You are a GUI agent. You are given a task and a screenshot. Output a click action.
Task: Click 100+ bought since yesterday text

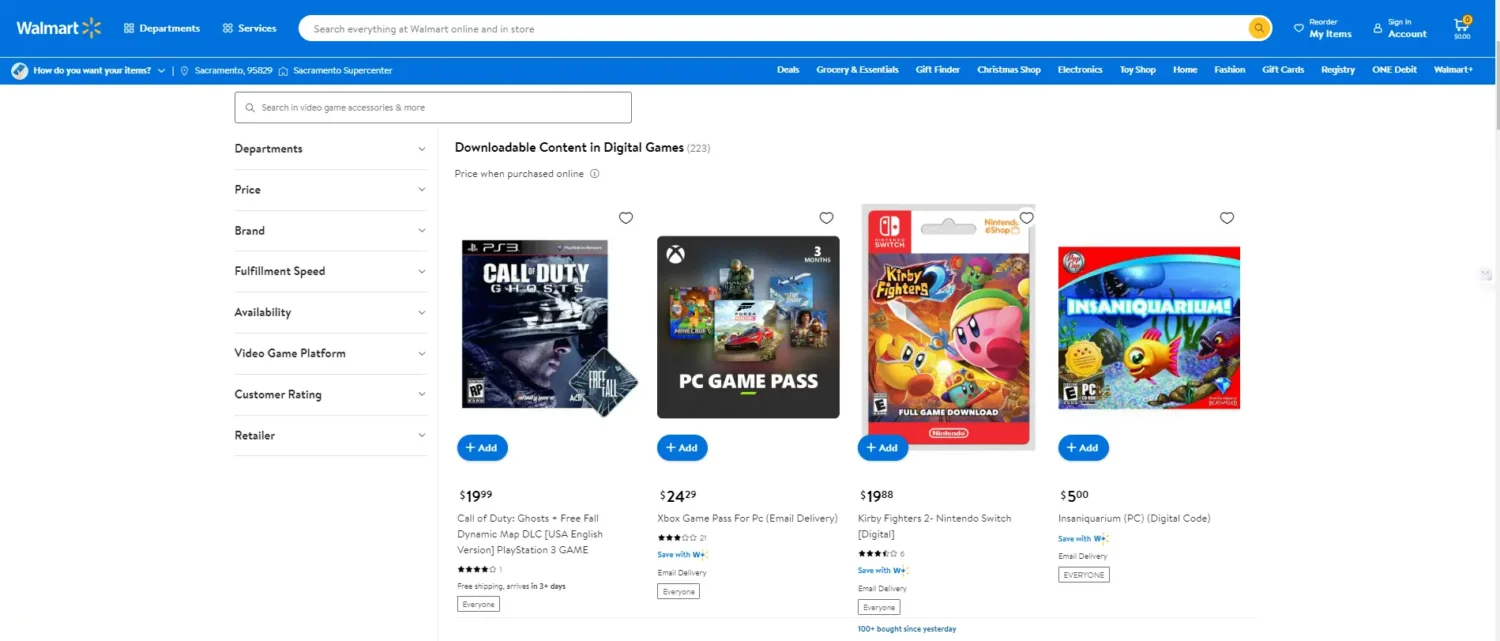[x=907, y=629]
